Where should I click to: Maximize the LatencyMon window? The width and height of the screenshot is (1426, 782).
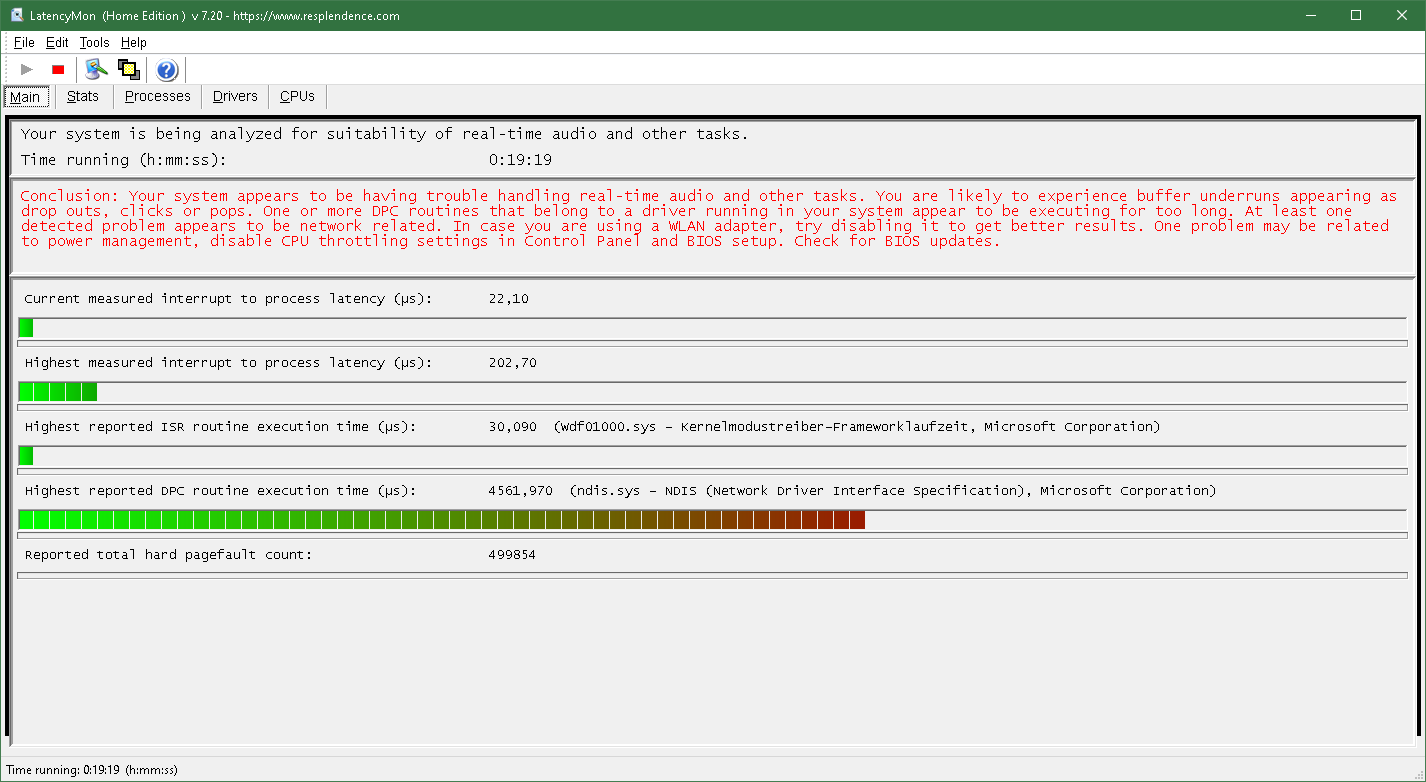(x=1356, y=15)
